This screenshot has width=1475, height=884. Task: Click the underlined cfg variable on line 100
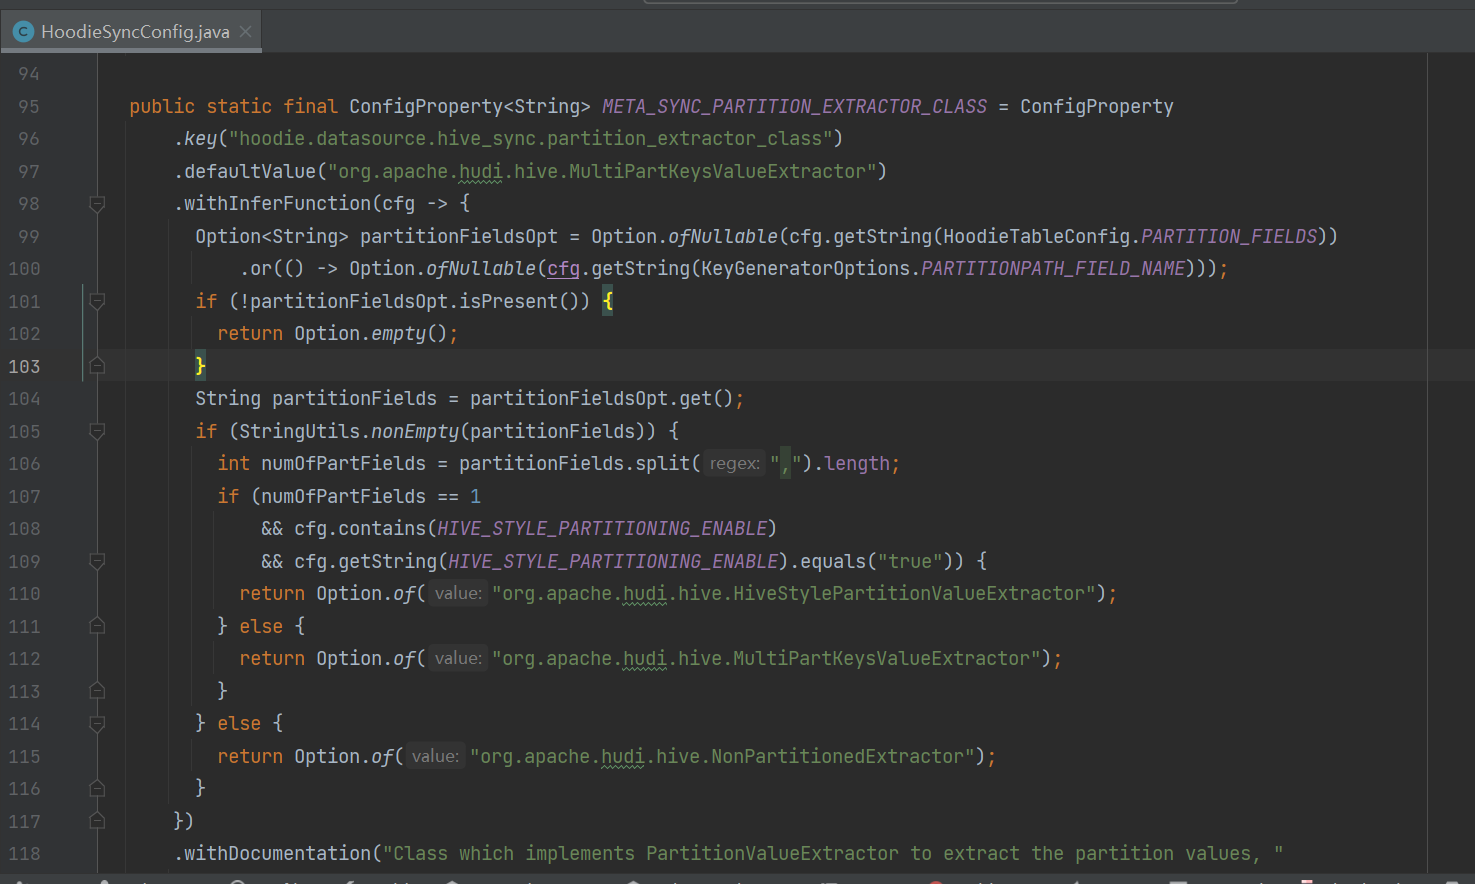(563, 268)
